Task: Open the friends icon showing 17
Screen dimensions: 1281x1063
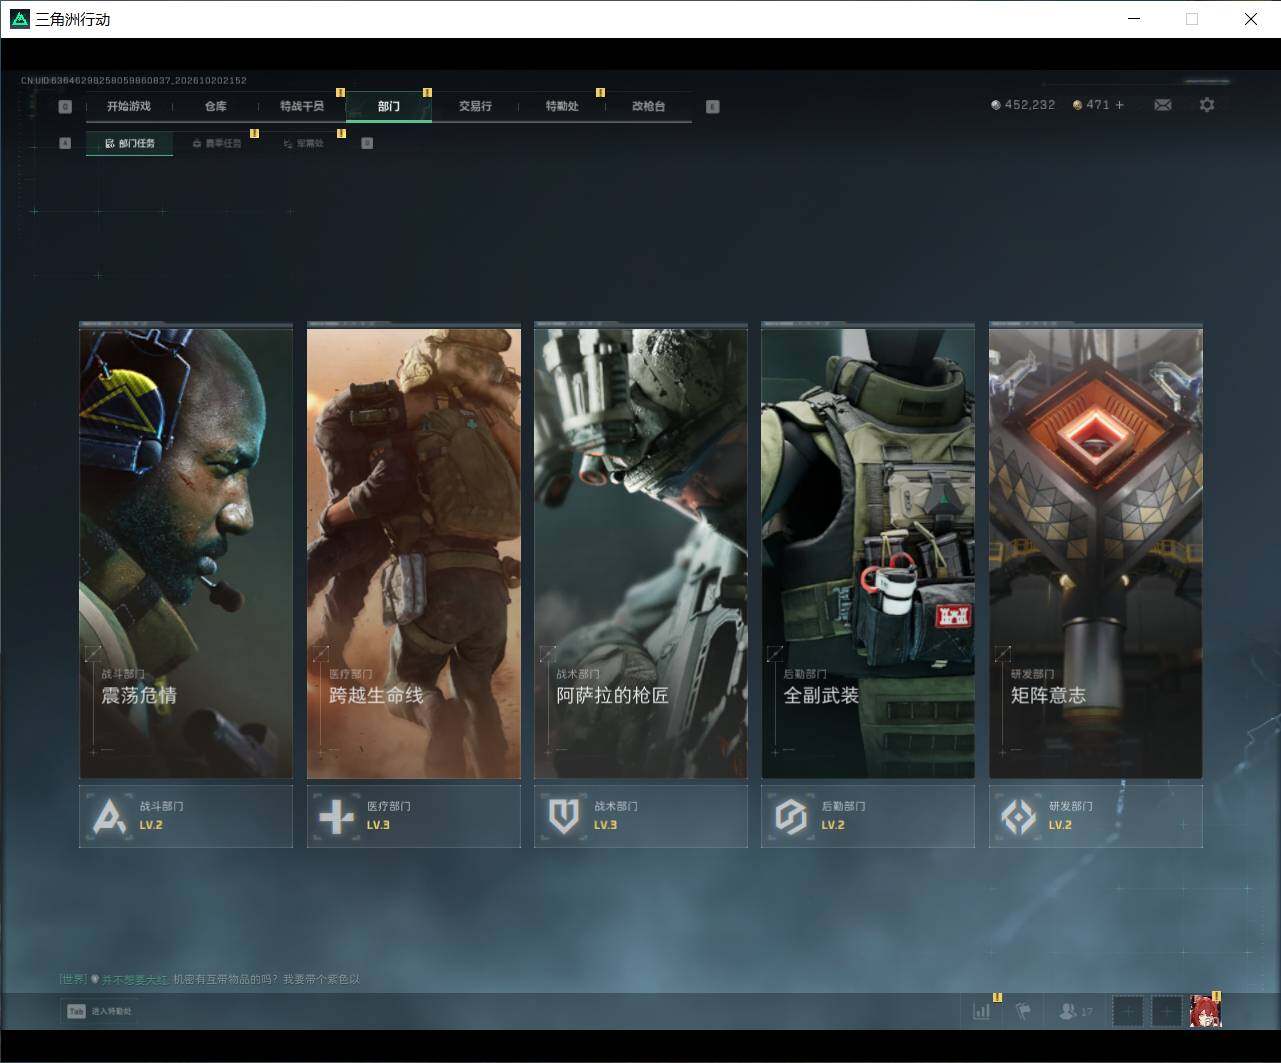Action: tap(1076, 1011)
